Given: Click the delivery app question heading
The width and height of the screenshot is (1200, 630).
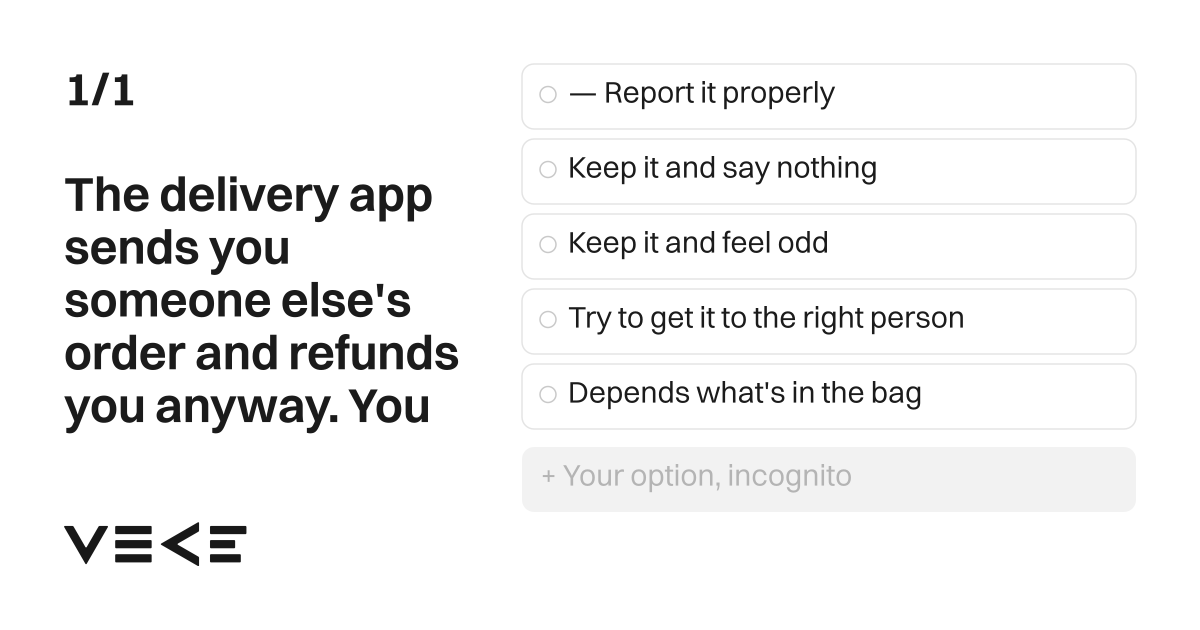Looking at the screenshot, I should point(262,302).
